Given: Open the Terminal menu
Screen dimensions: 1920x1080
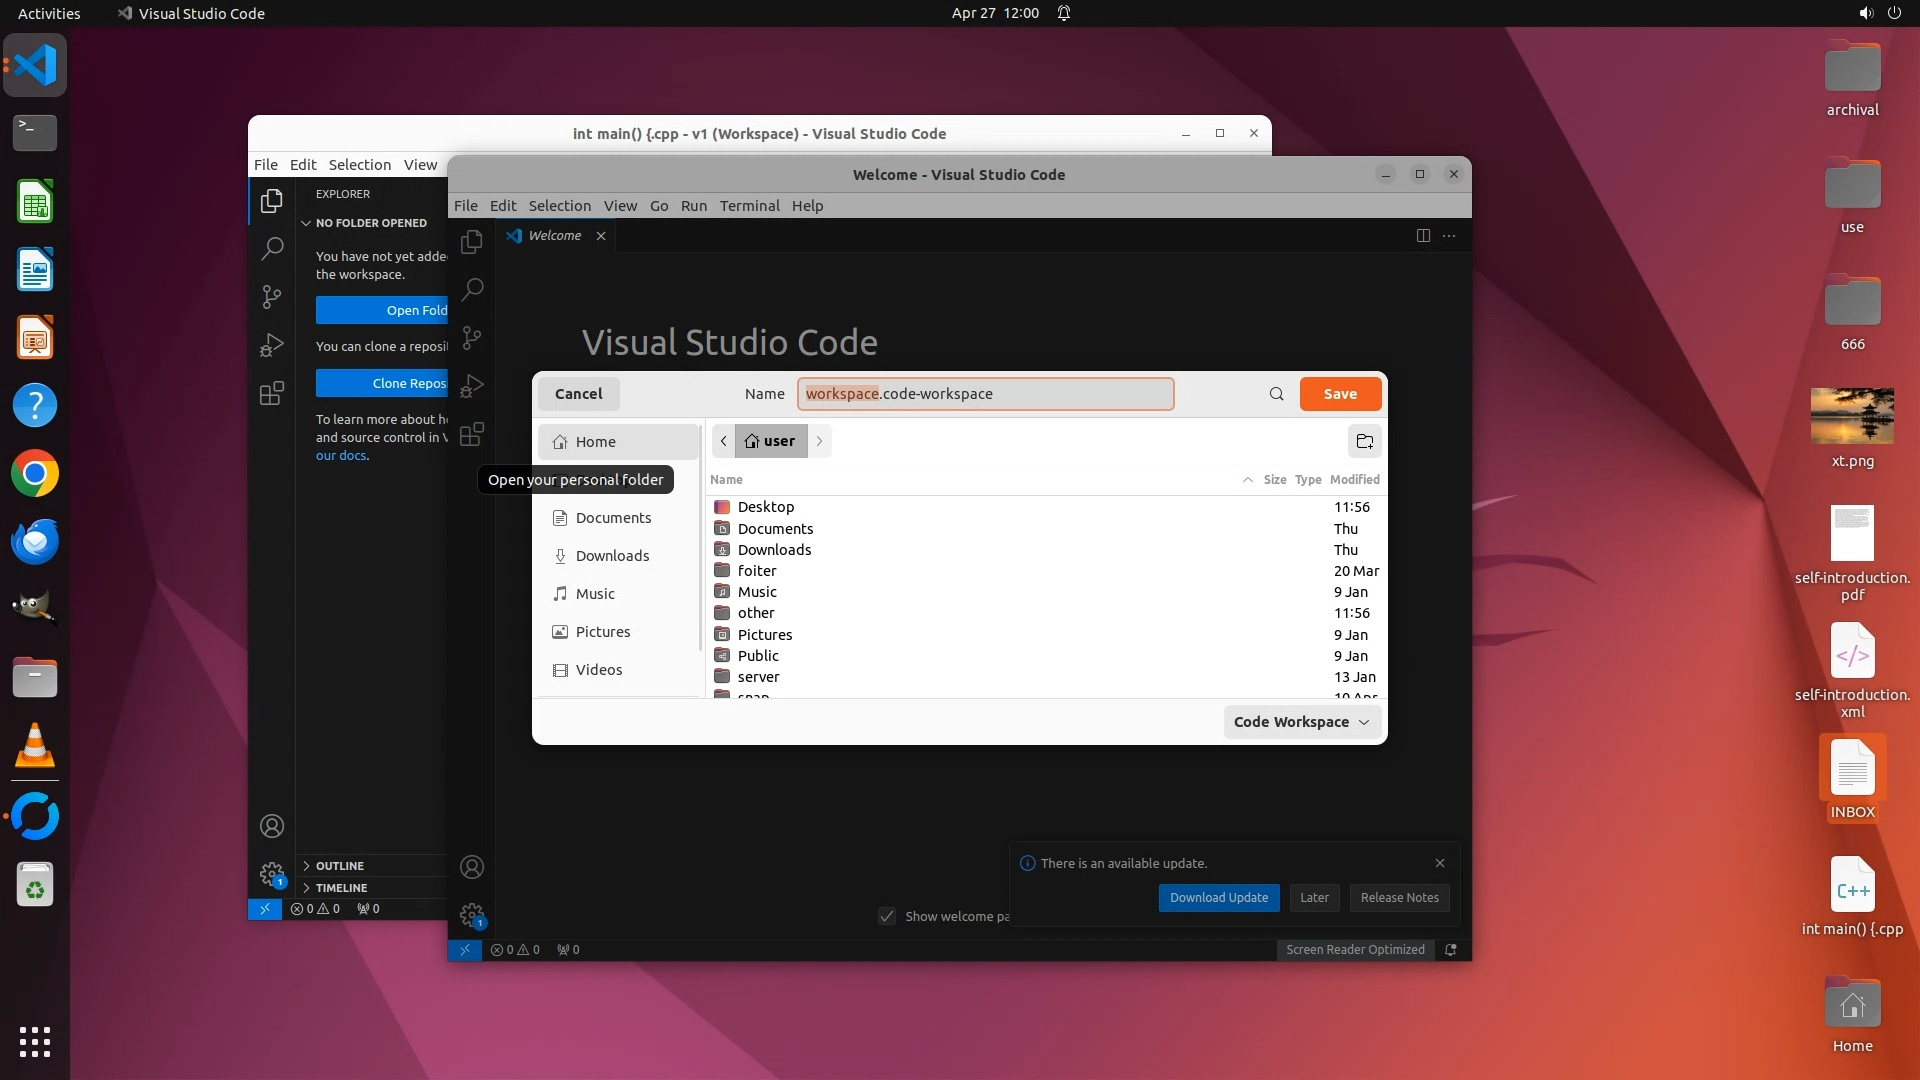Looking at the screenshot, I should point(749,206).
